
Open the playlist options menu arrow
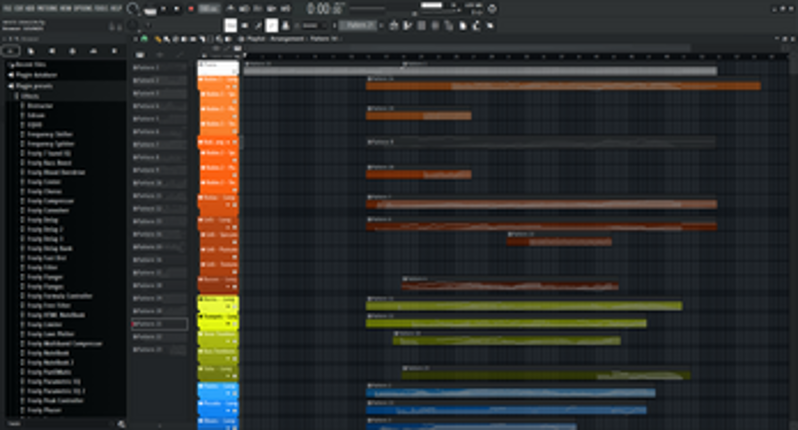click(x=135, y=39)
